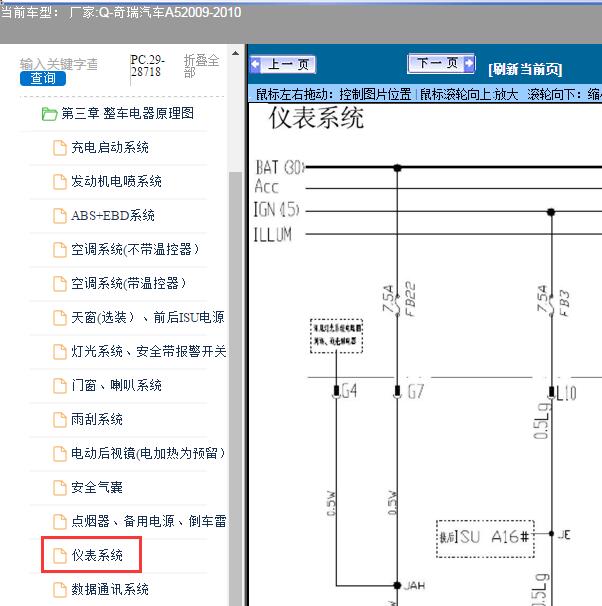Click the left arrow icon on 上一页

255,64
